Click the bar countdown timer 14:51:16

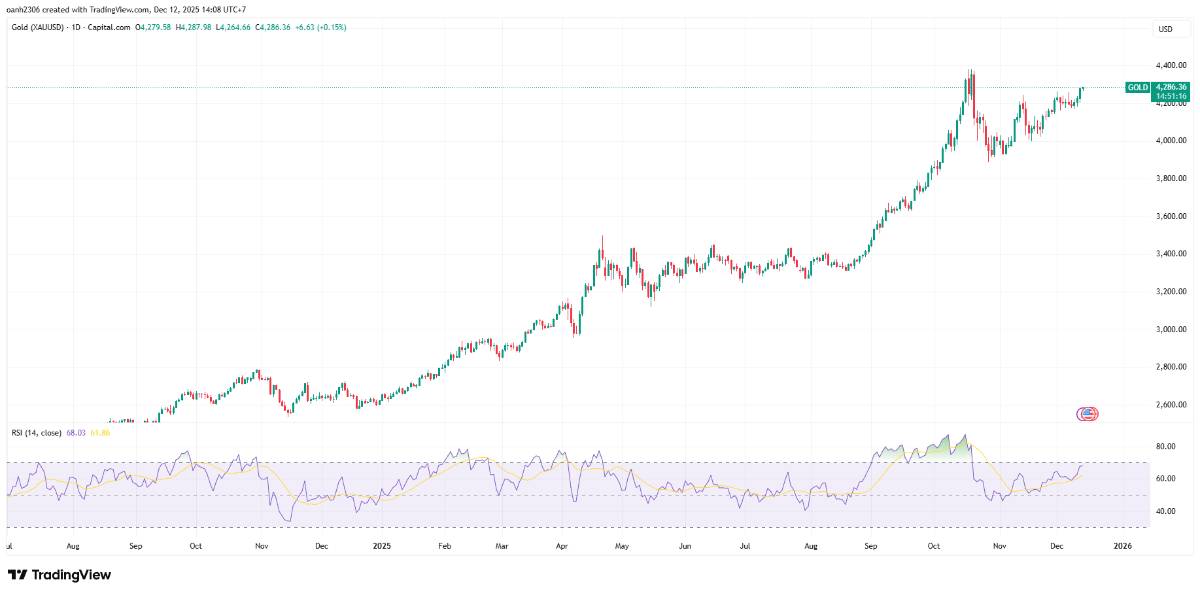click(x=1170, y=96)
